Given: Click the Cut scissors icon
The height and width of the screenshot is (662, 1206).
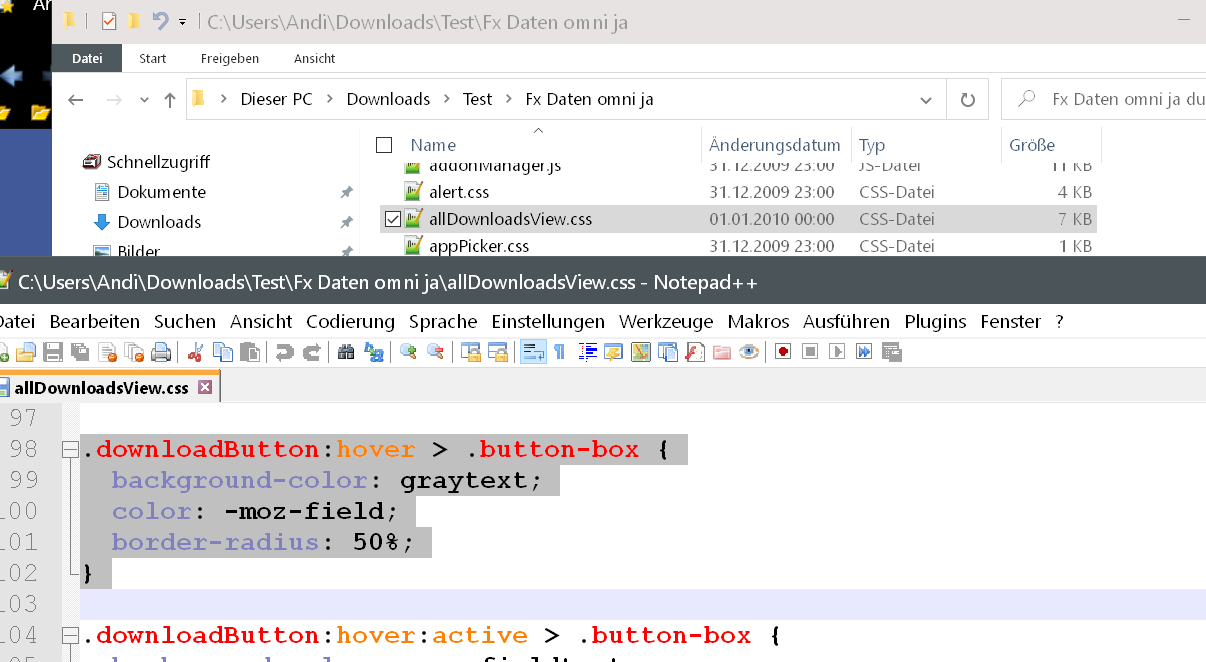Looking at the screenshot, I should [x=196, y=352].
